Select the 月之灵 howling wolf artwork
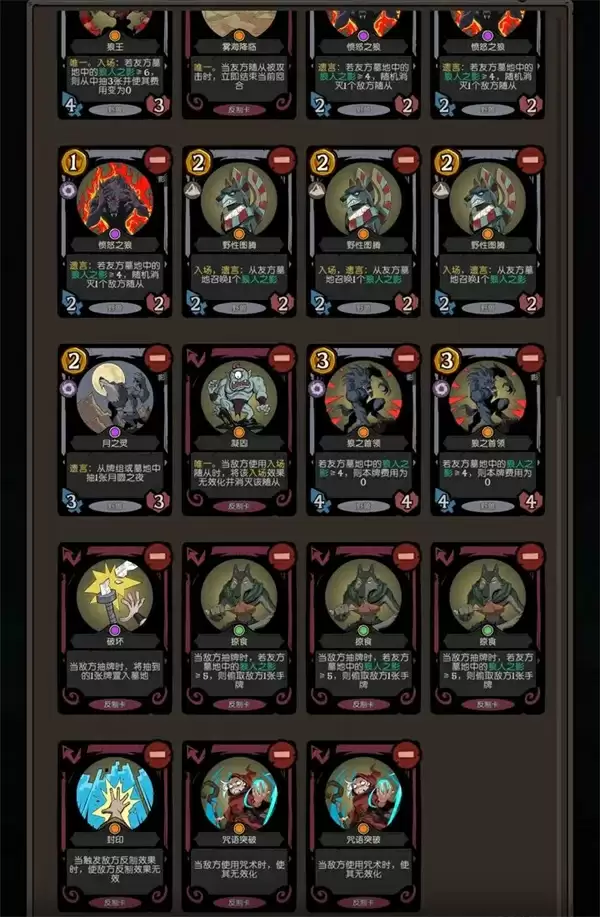This screenshot has width=600, height=917. tap(115, 398)
